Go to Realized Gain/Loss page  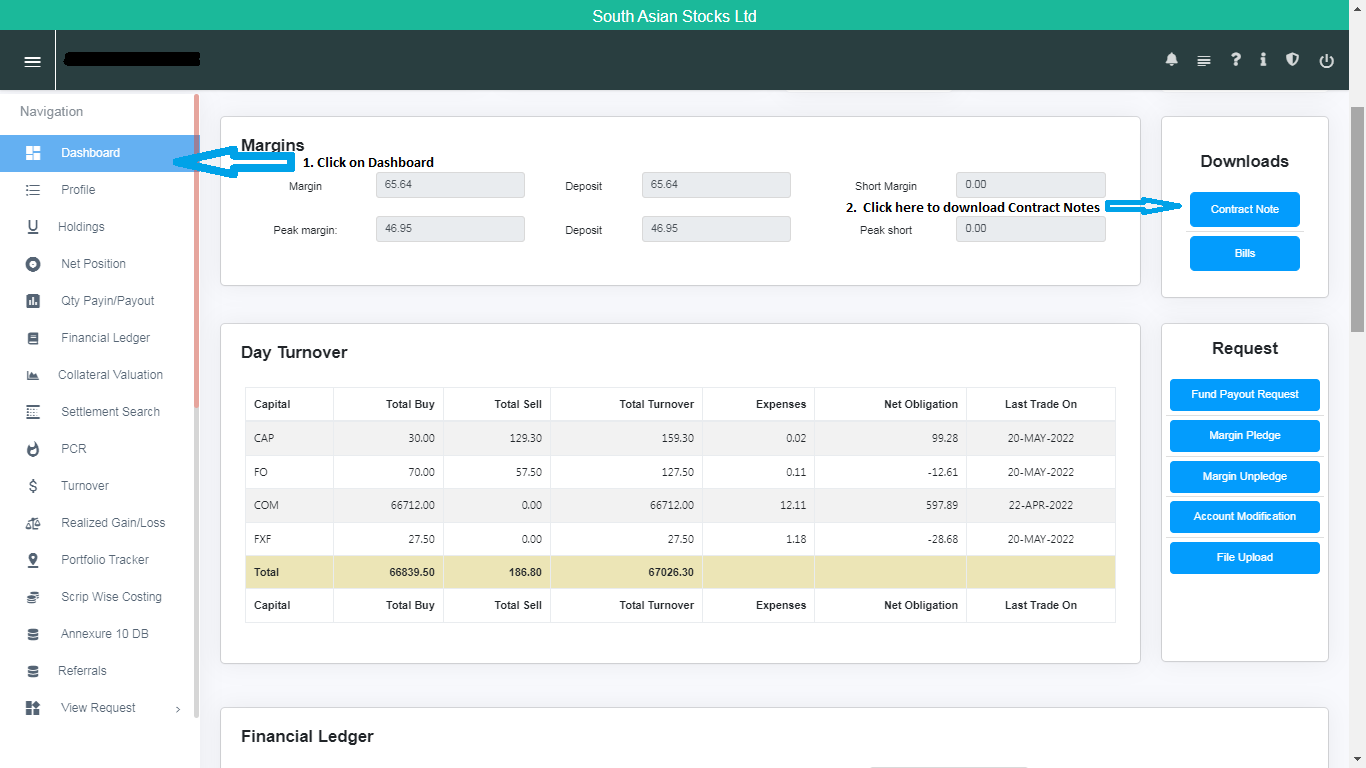click(113, 523)
